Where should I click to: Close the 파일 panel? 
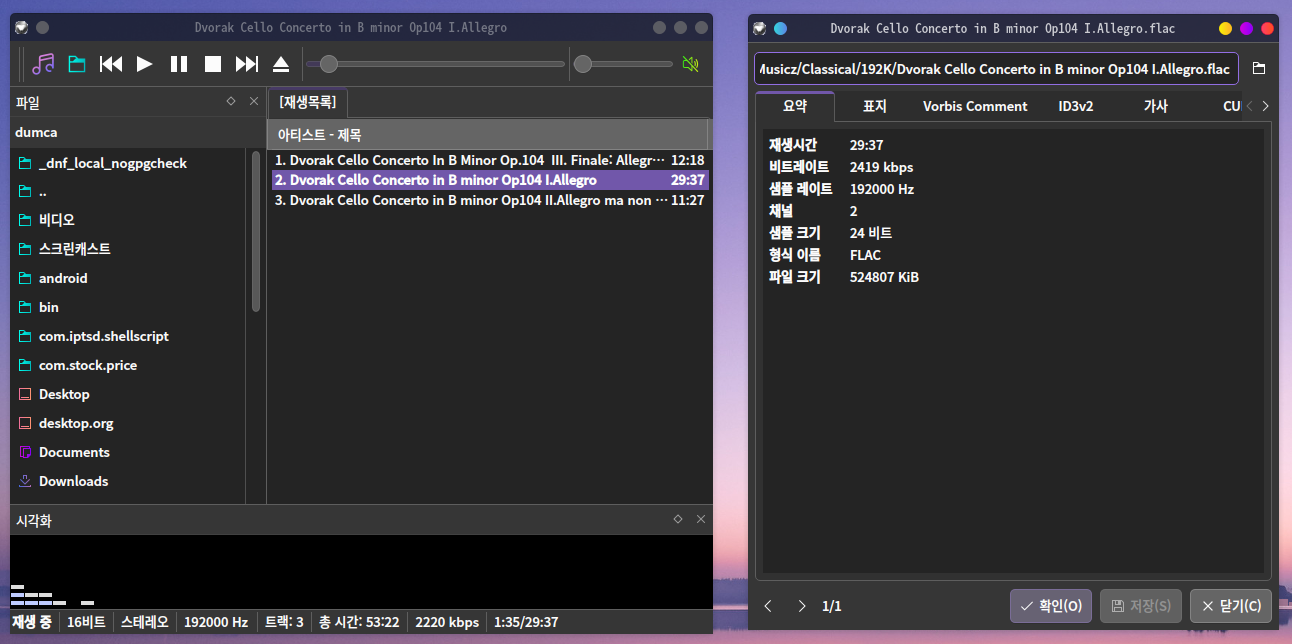coord(254,101)
